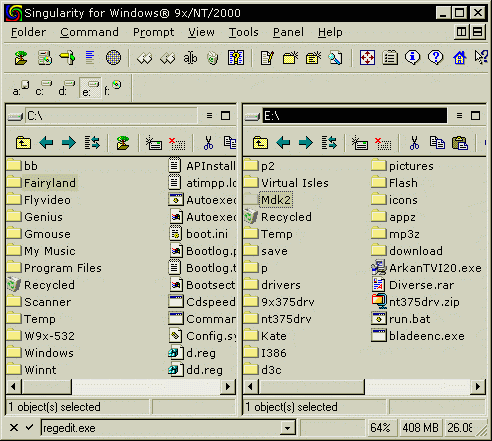The width and height of the screenshot is (492, 441).
Task: Click right scroll arrow in C:\ panel
Action: click(x=228, y=387)
